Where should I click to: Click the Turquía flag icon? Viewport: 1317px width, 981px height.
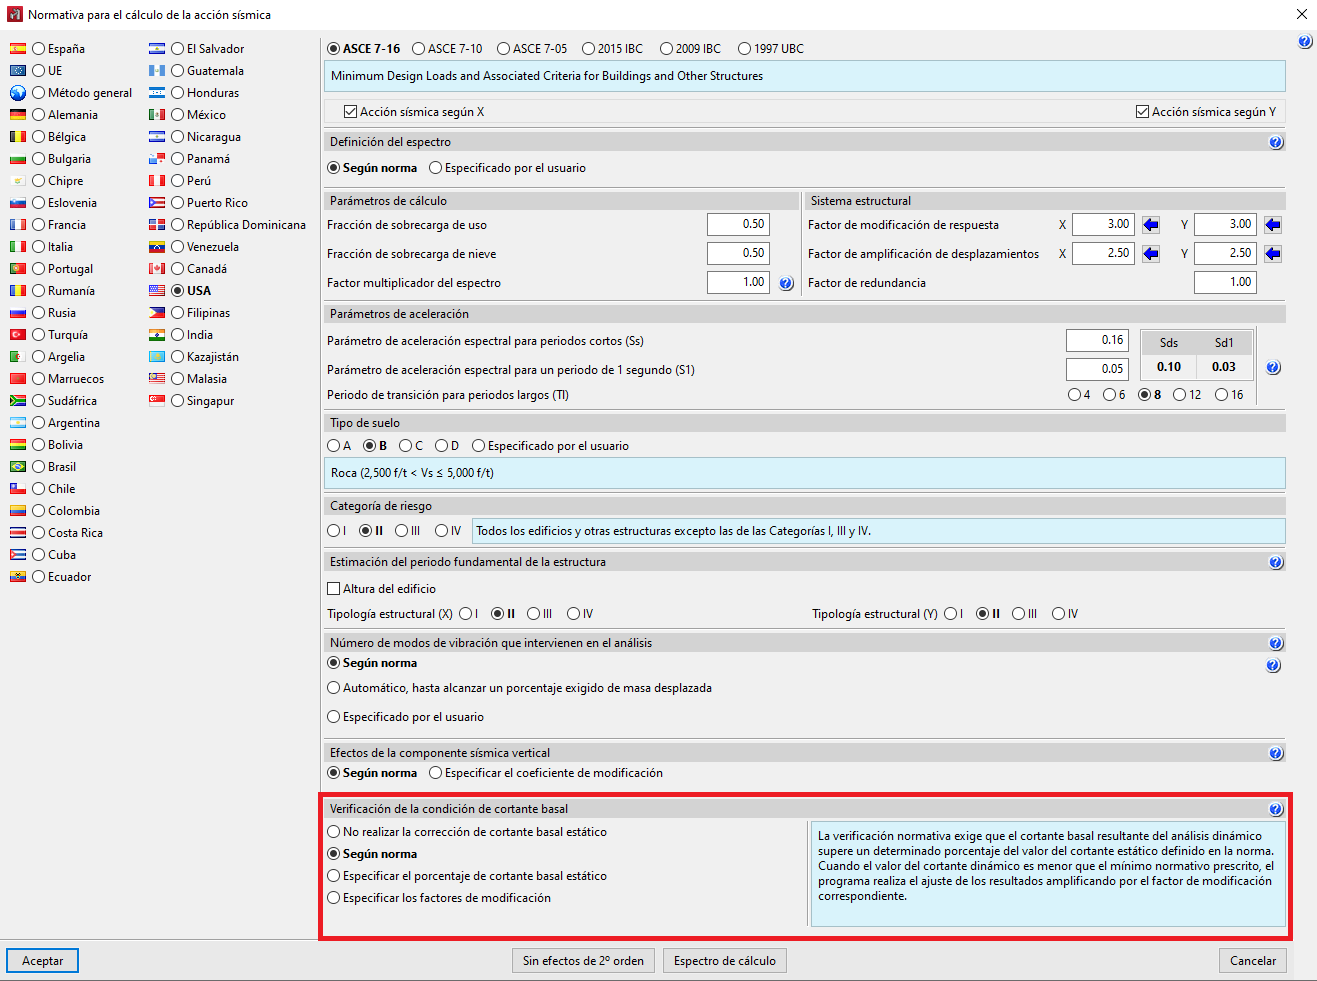click(18, 335)
